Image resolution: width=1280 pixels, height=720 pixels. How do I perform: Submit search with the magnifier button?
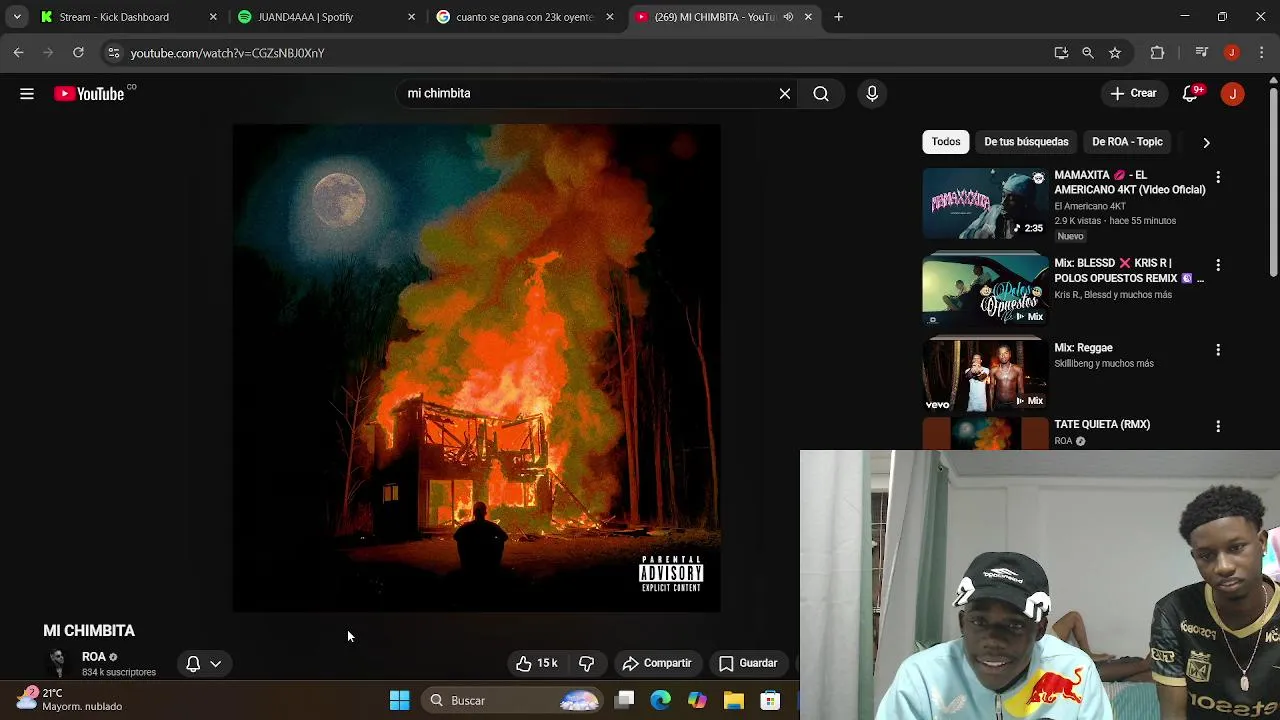(x=821, y=94)
